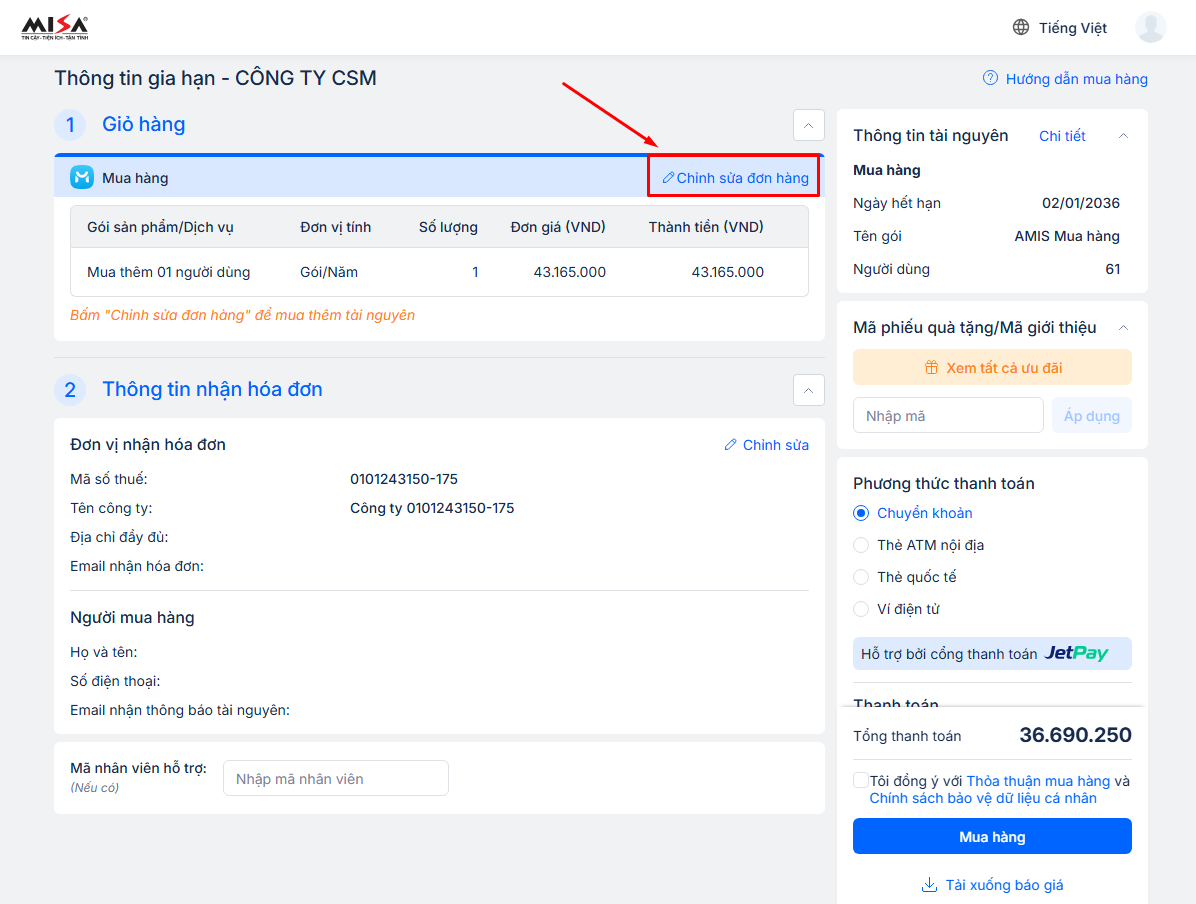Tick the purchase agreement checkbox
The image size is (1196, 904).
[860, 780]
